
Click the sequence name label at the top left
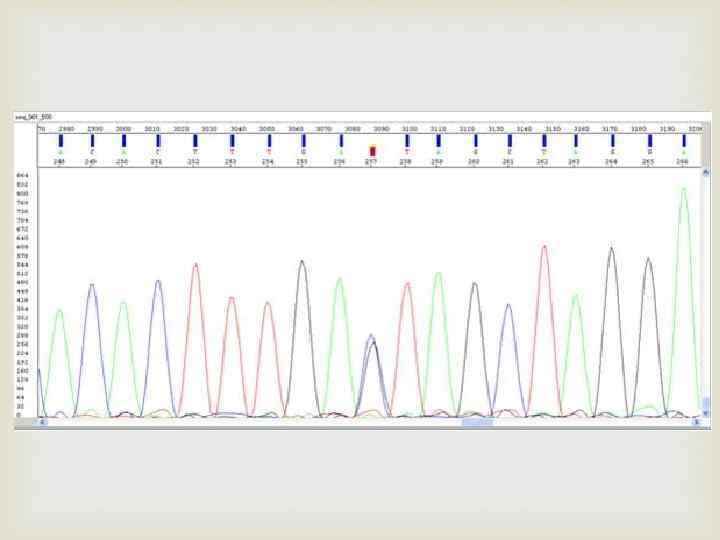coord(34,117)
